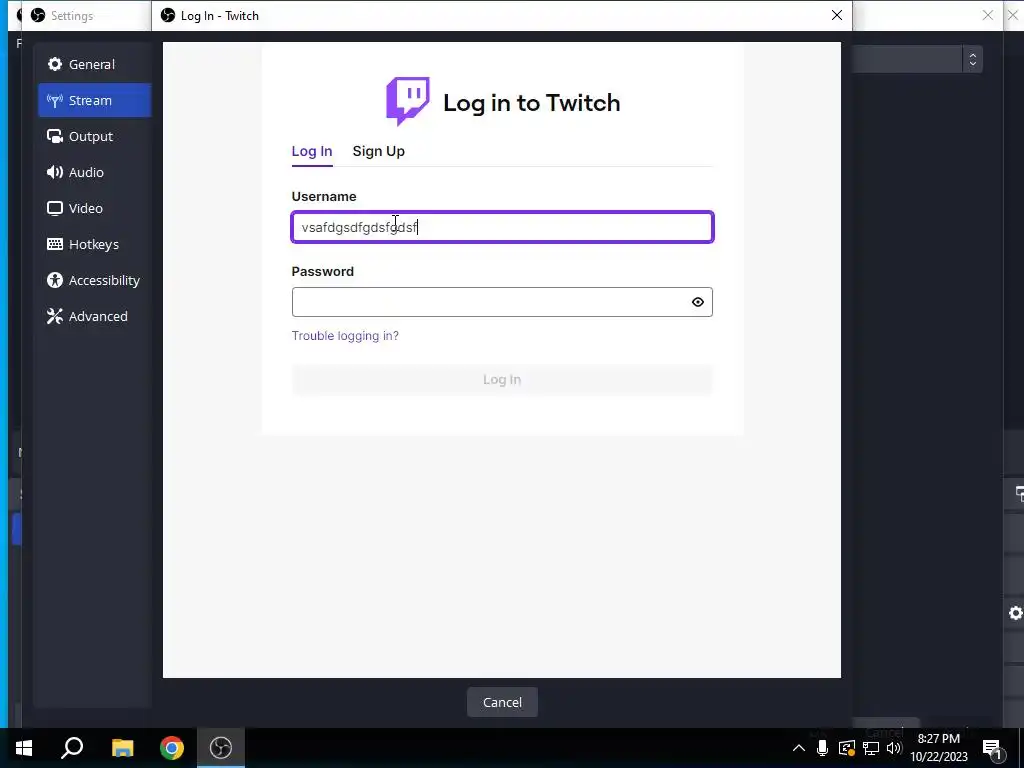The height and width of the screenshot is (768, 1024).
Task: Select Stream settings category
Action: click(x=94, y=100)
